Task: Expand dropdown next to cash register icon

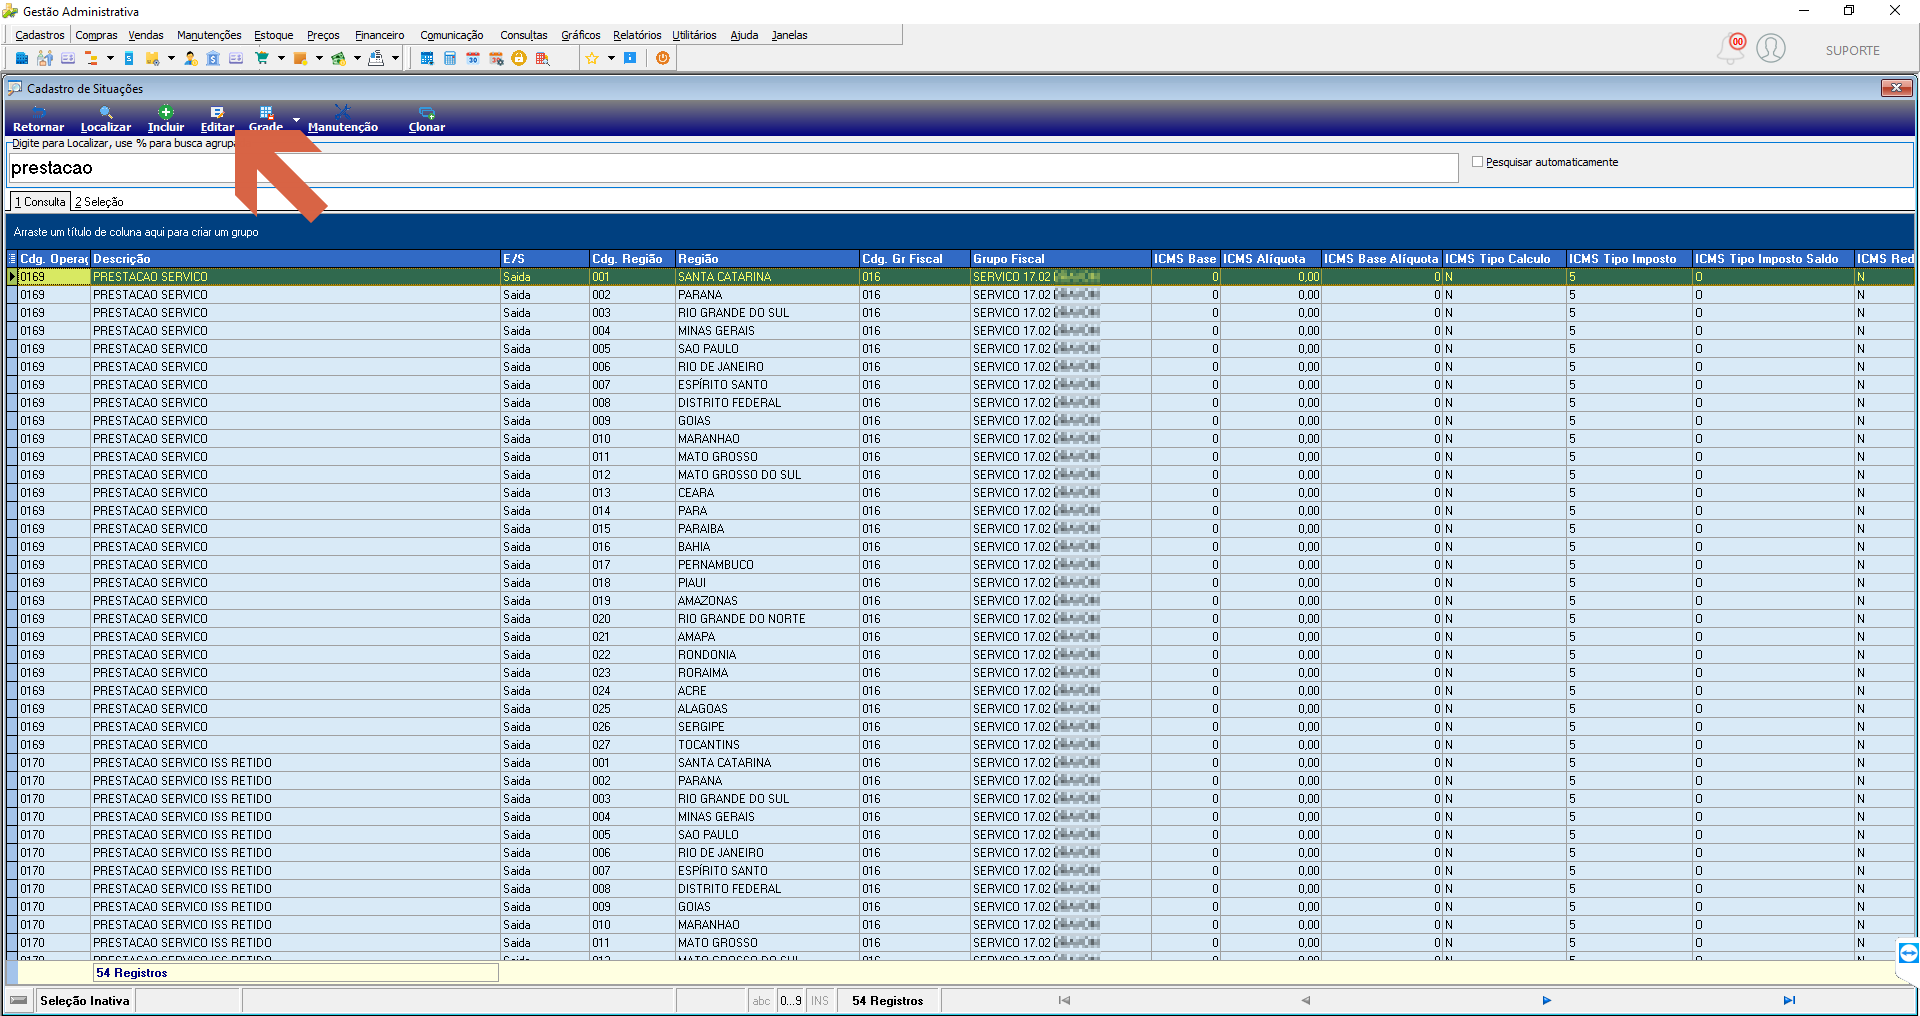Action: point(395,58)
